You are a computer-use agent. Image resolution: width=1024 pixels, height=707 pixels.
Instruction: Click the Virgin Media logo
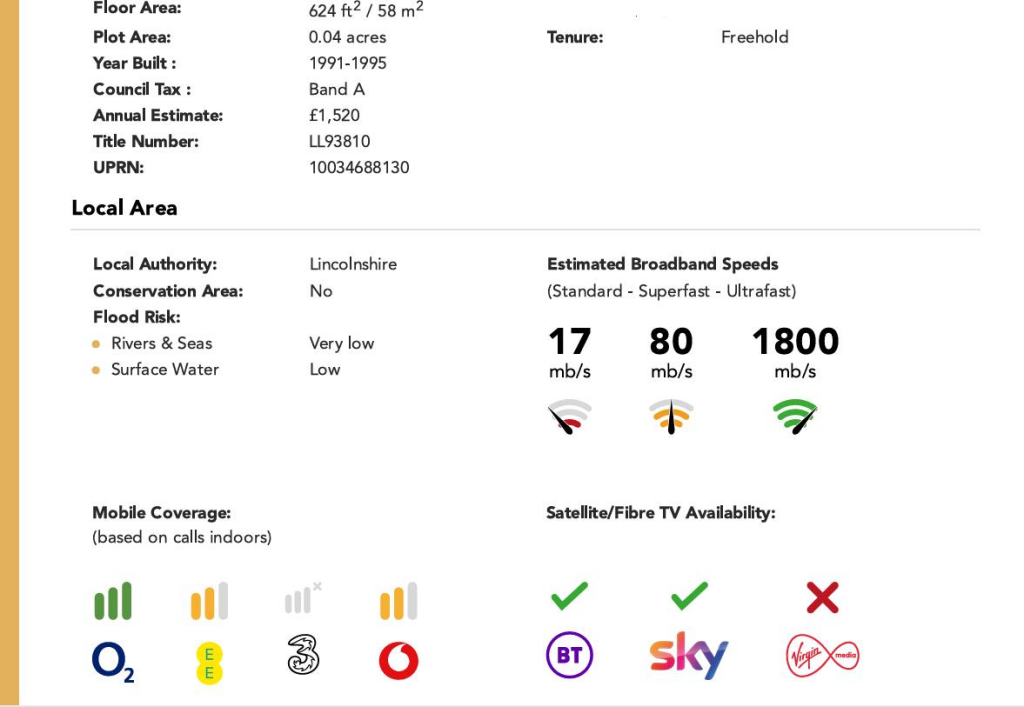point(822,656)
